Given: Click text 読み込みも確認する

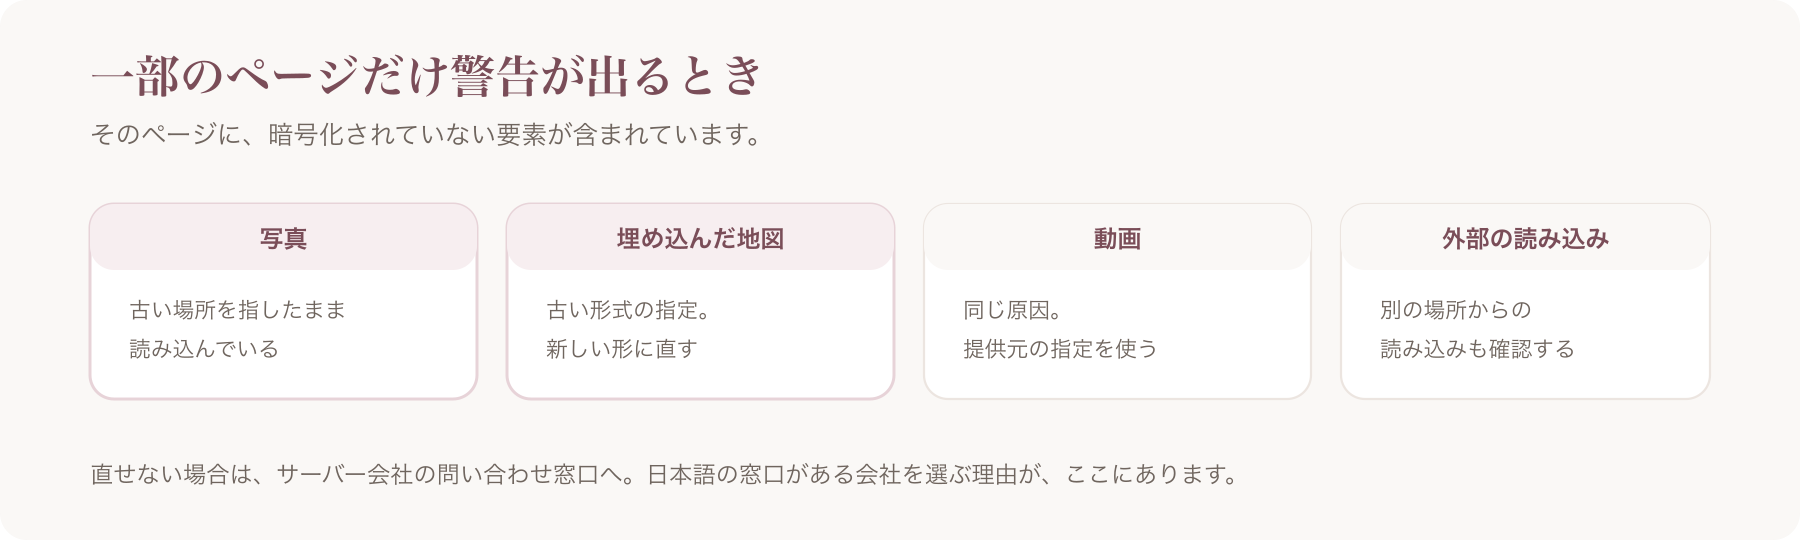Looking at the screenshot, I should coord(1478,349).
